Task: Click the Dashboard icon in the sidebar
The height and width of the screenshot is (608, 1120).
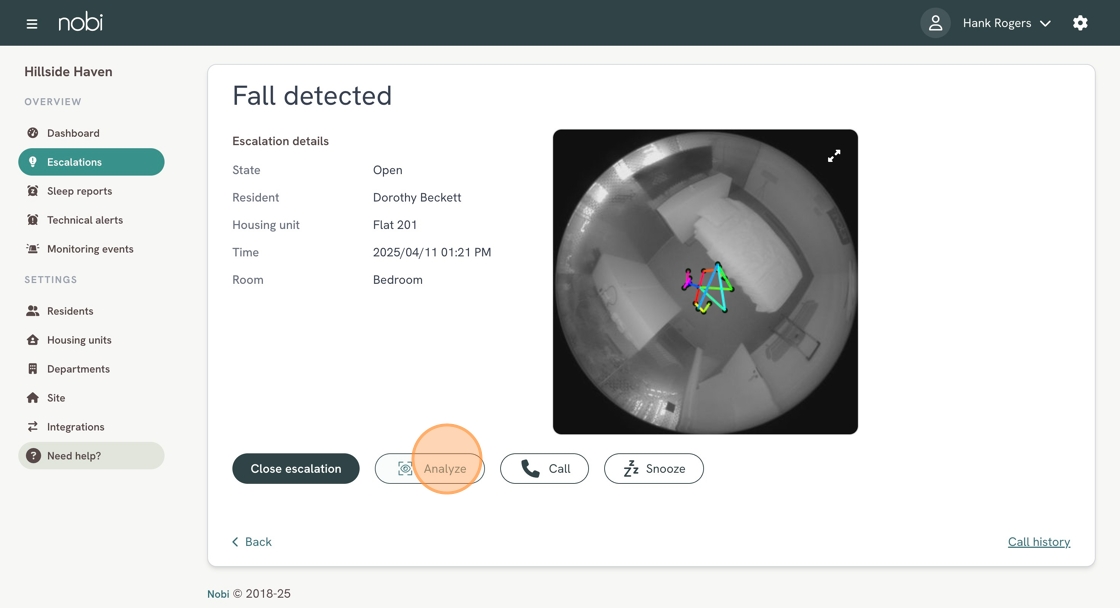Action: click(33, 133)
